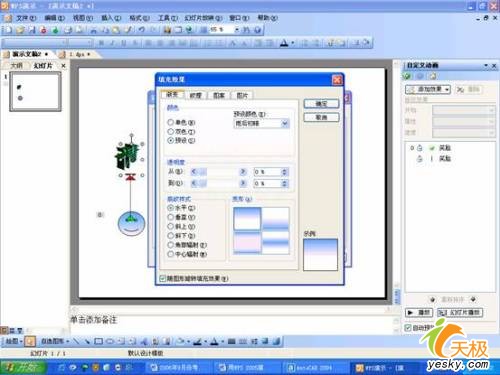Click the Cut scissors icon

click(x=94, y=30)
